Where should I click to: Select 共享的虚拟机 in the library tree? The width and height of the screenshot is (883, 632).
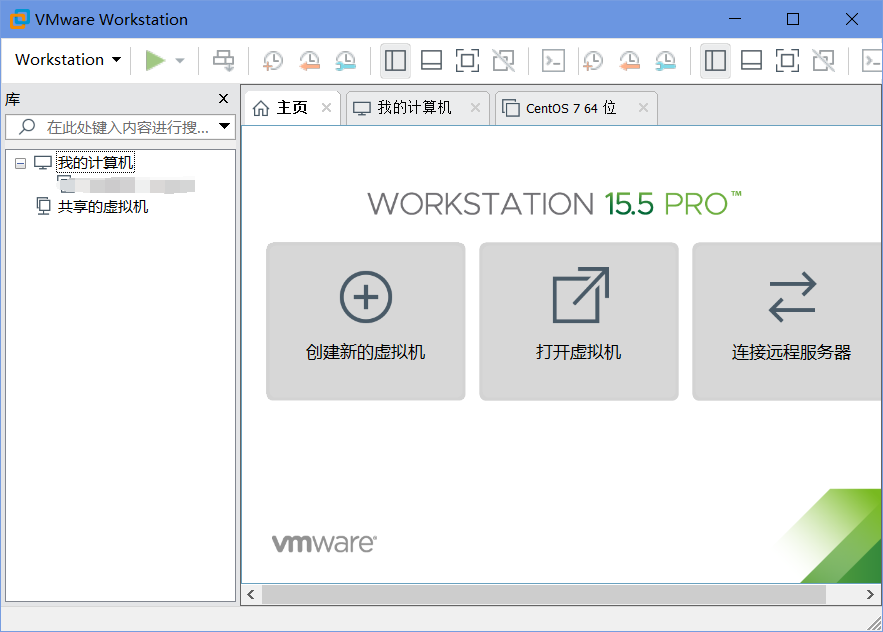pyautogui.click(x=103, y=207)
